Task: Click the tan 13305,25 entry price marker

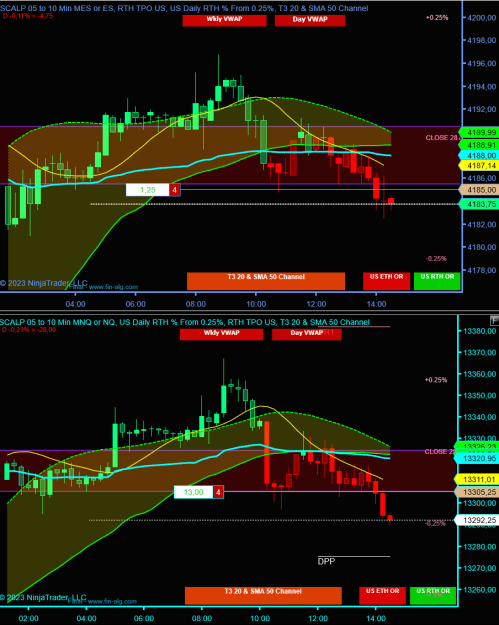Action: (x=477, y=492)
